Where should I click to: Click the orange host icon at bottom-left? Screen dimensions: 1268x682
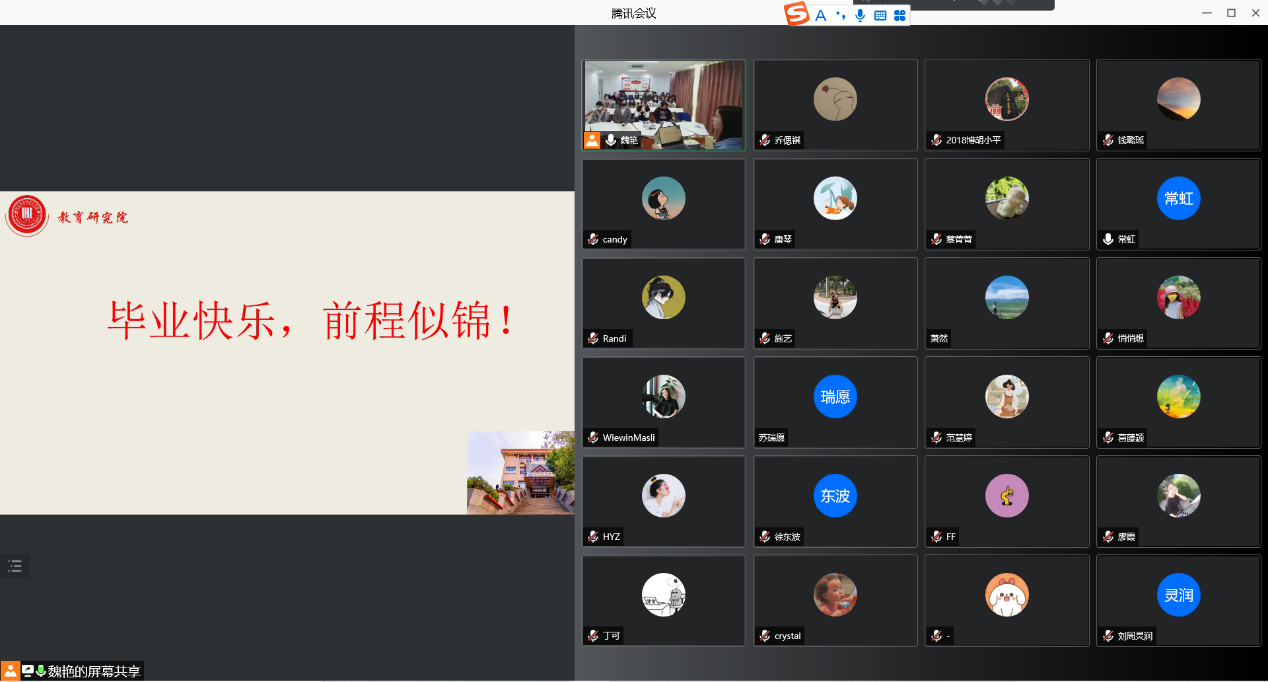[10, 671]
